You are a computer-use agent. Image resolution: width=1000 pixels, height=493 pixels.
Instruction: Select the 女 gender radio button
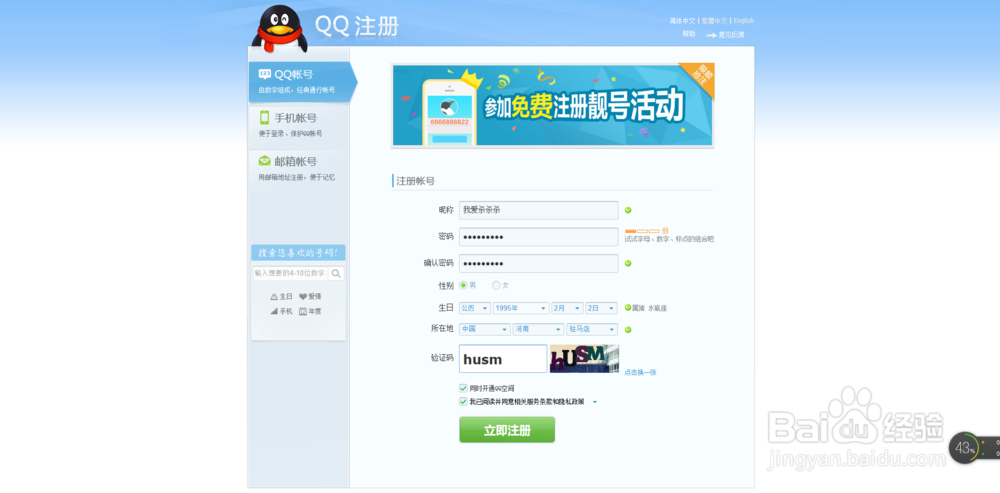[496, 285]
